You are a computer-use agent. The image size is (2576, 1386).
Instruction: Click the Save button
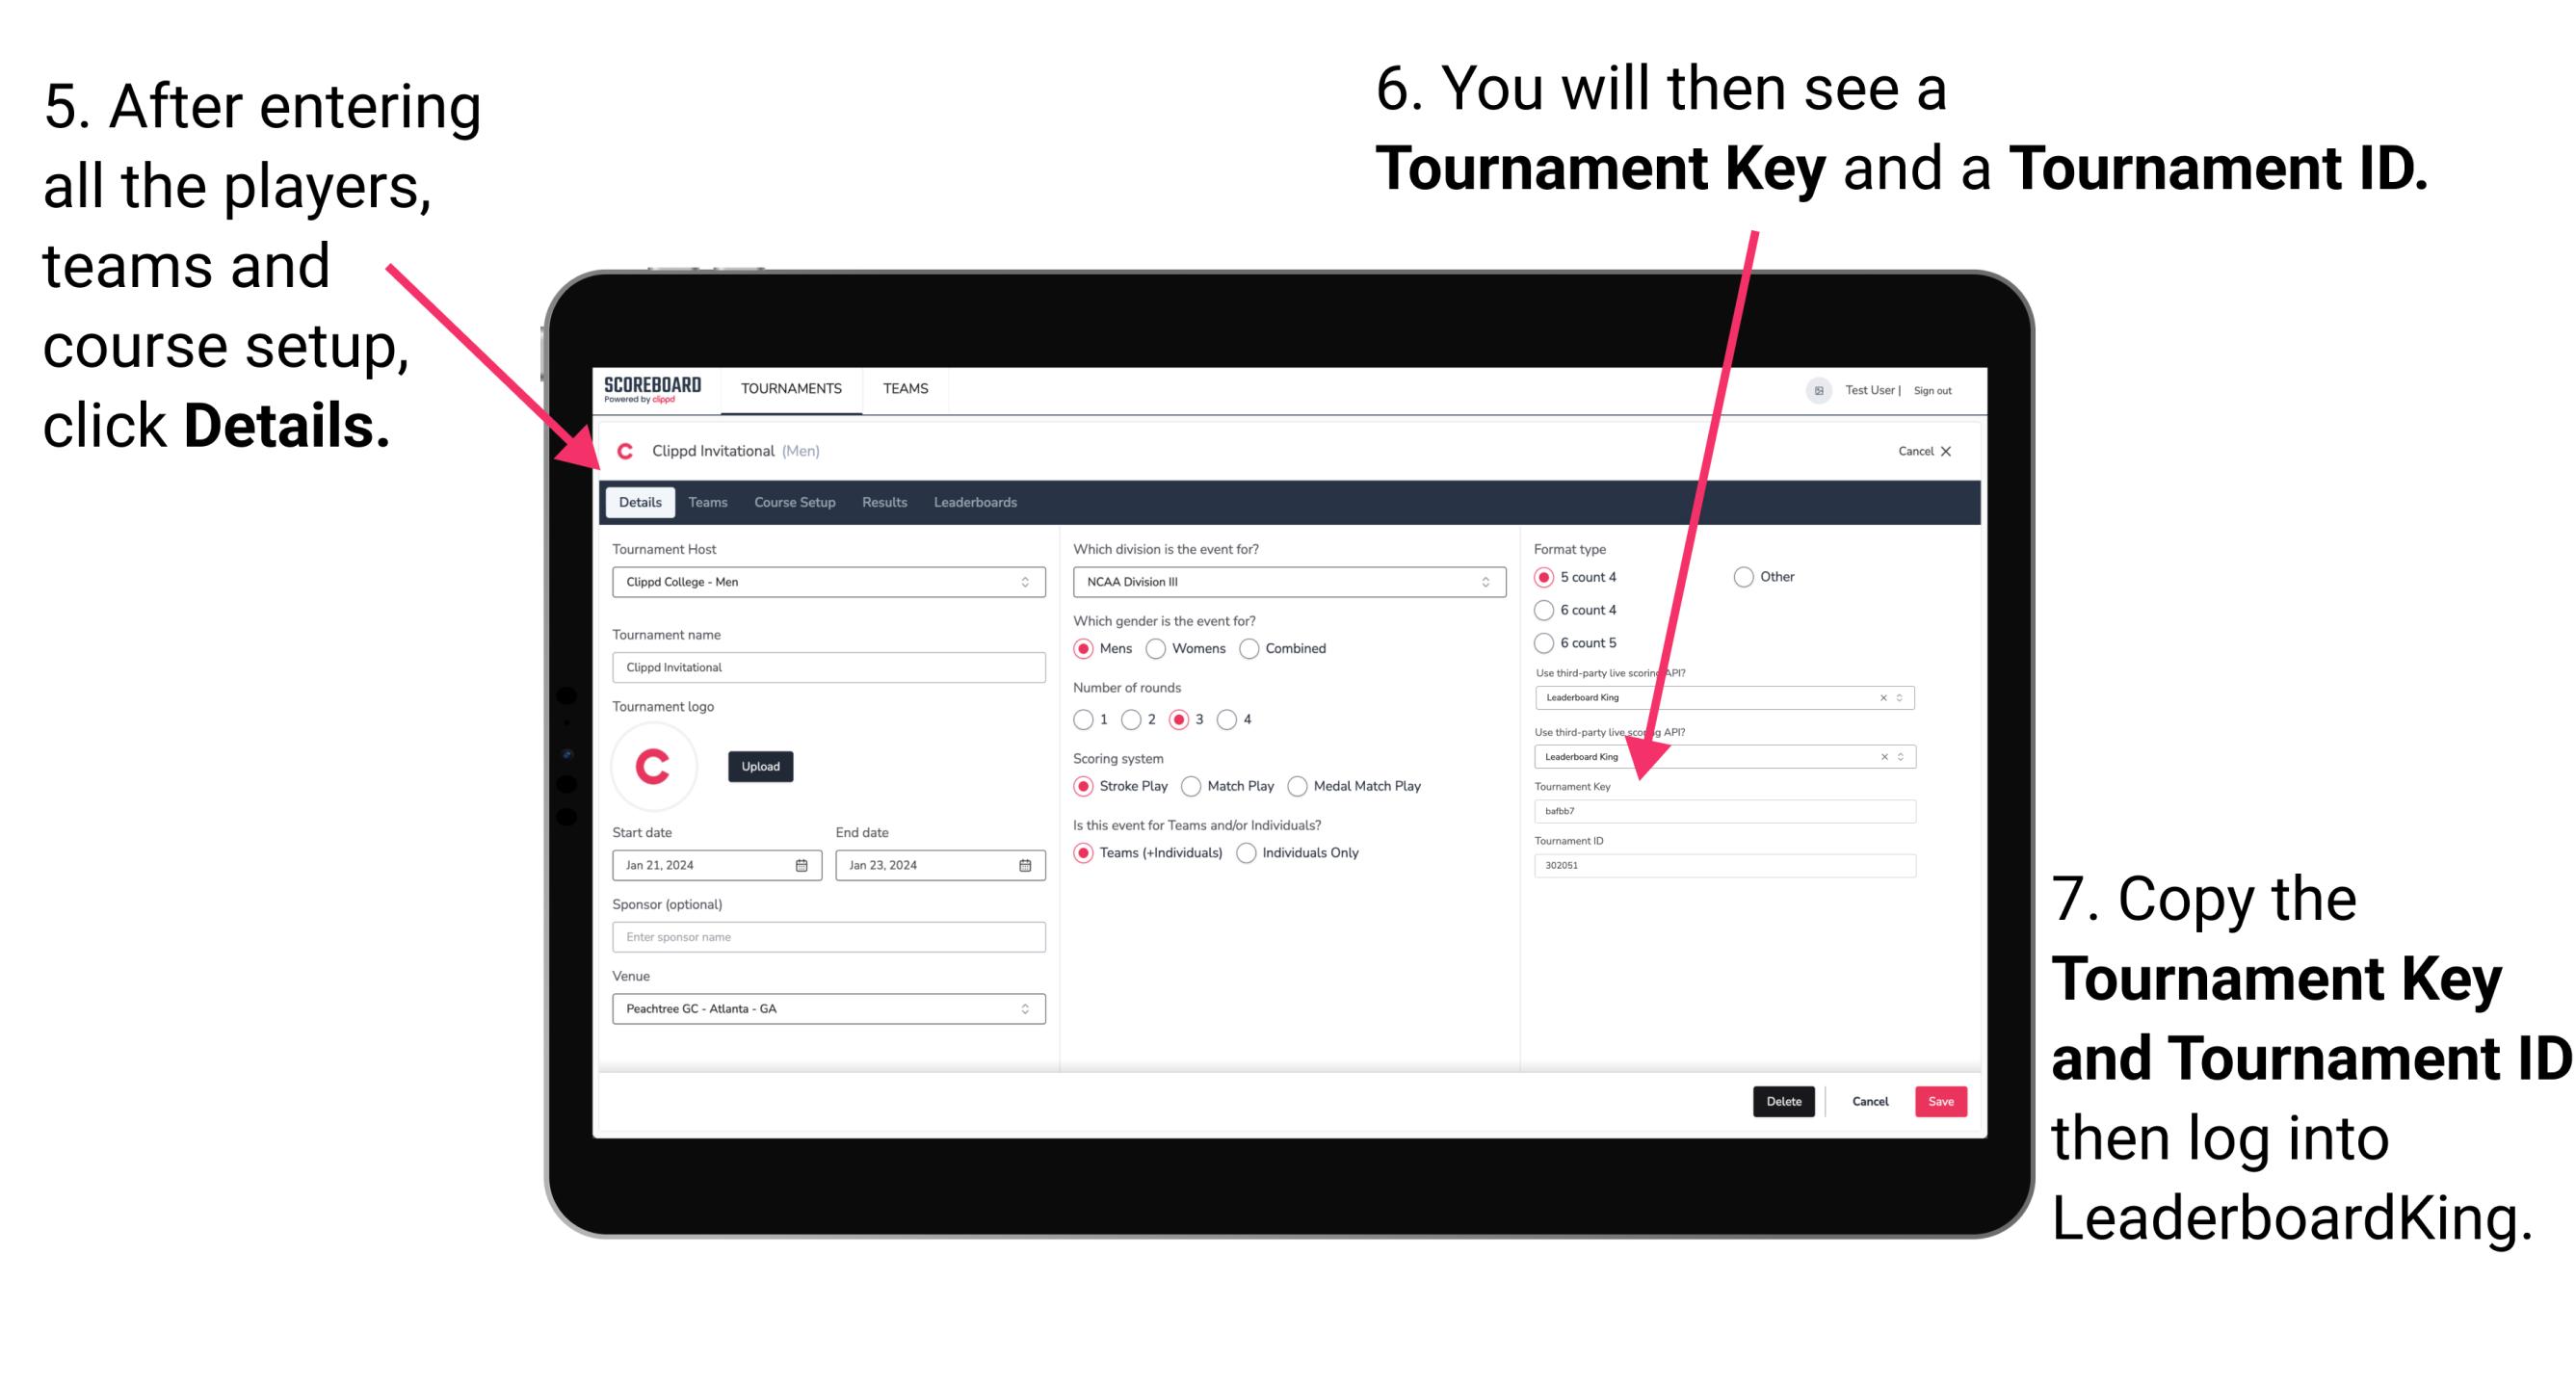(x=1946, y=1101)
